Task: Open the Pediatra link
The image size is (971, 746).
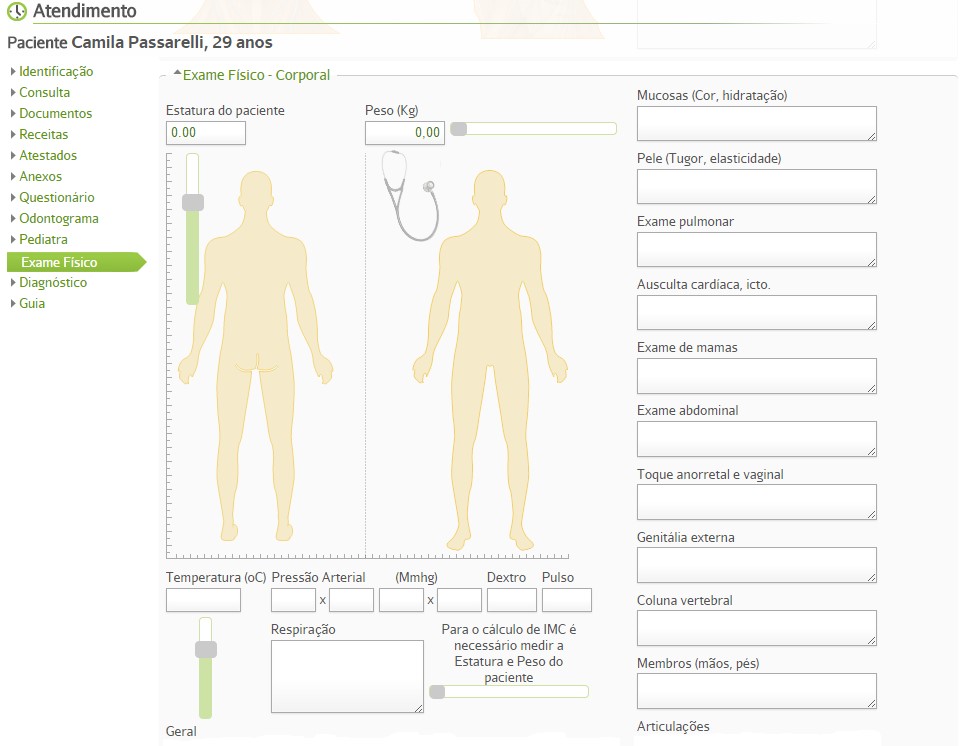Action: tap(43, 240)
